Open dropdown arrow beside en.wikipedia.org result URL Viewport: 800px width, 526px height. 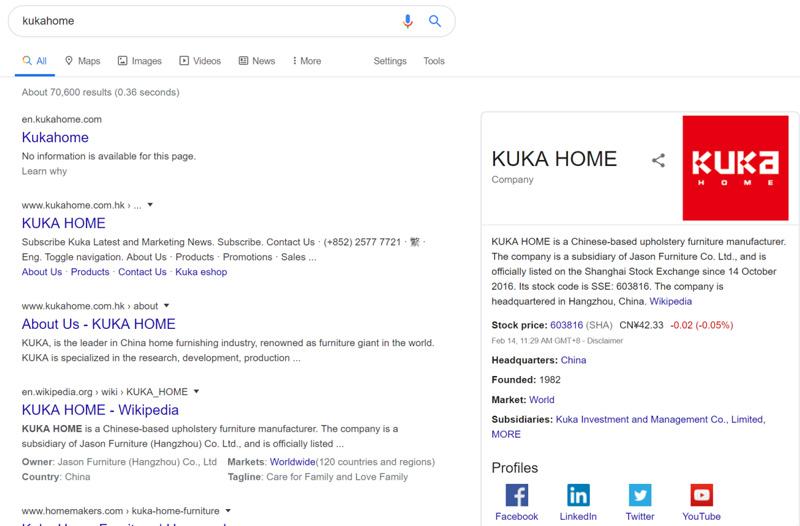pos(197,391)
